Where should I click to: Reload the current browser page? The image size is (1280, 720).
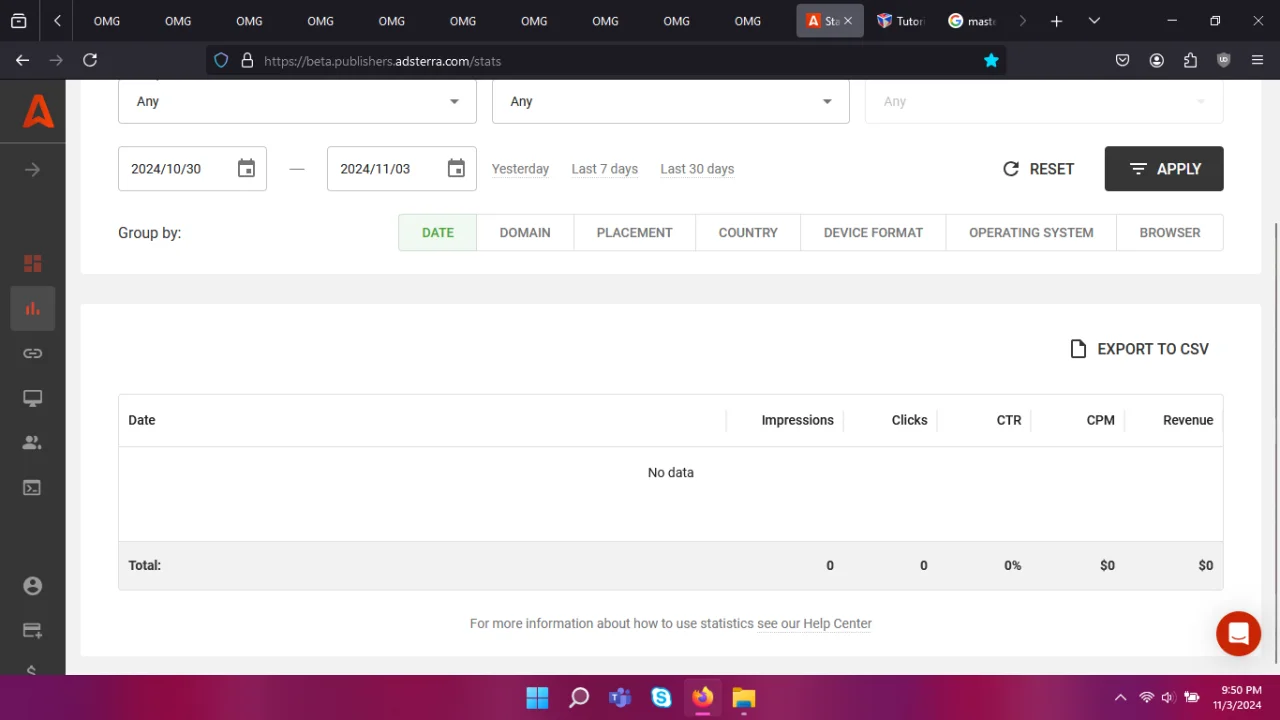(x=90, y=60)
